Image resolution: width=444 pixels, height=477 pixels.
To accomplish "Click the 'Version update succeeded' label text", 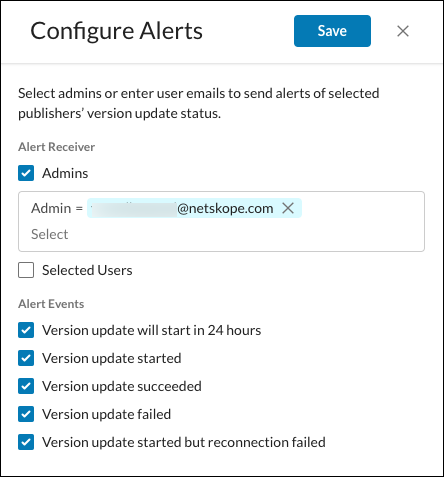I will click(x=122, y=386).
